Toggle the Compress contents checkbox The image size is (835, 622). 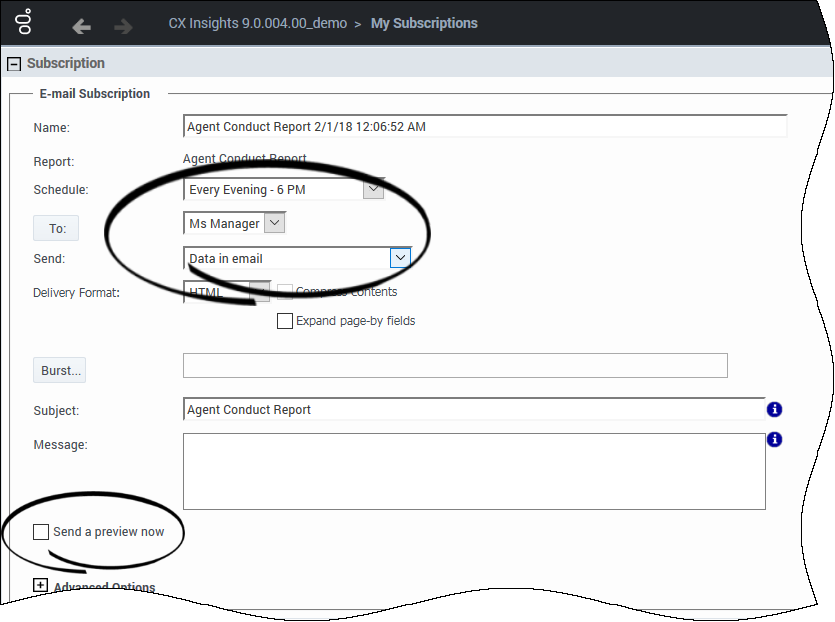[283, 291]
